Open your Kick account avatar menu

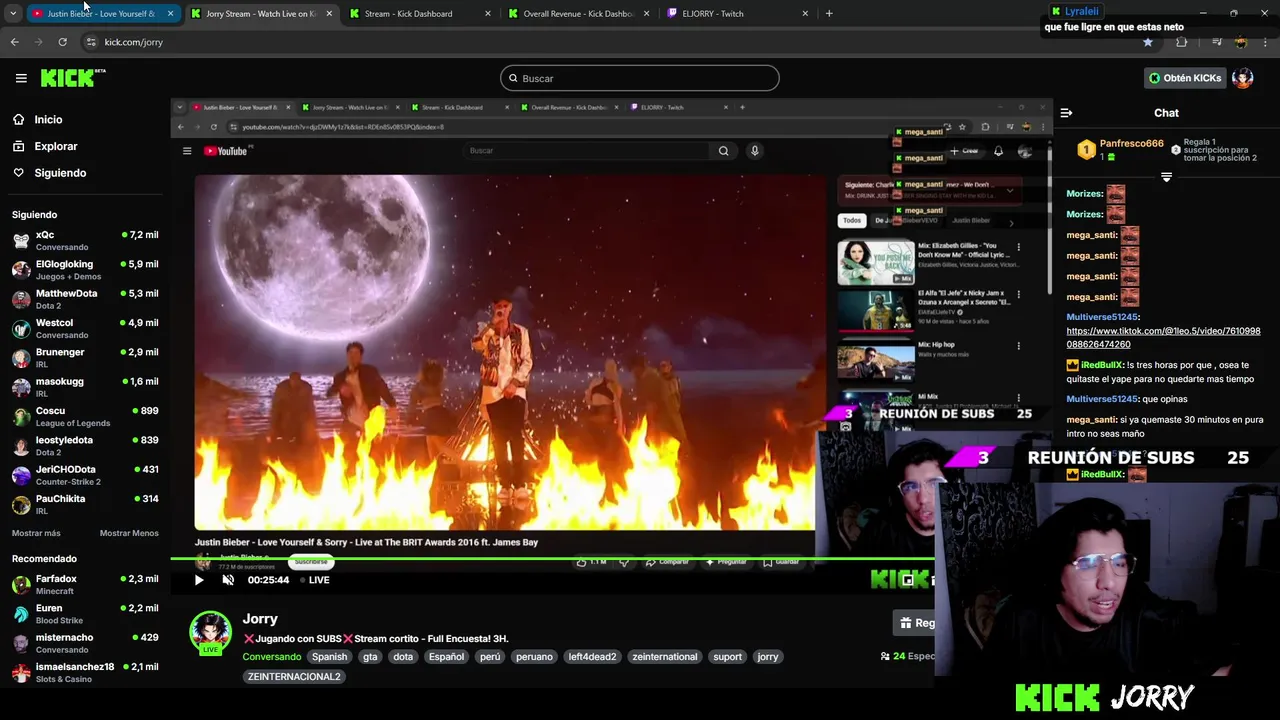[x=1242, y=78]
